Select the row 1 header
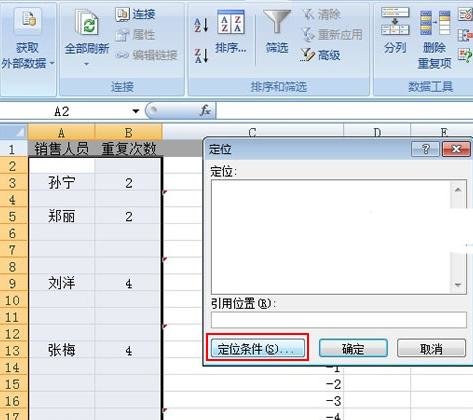 coord(13,149)
